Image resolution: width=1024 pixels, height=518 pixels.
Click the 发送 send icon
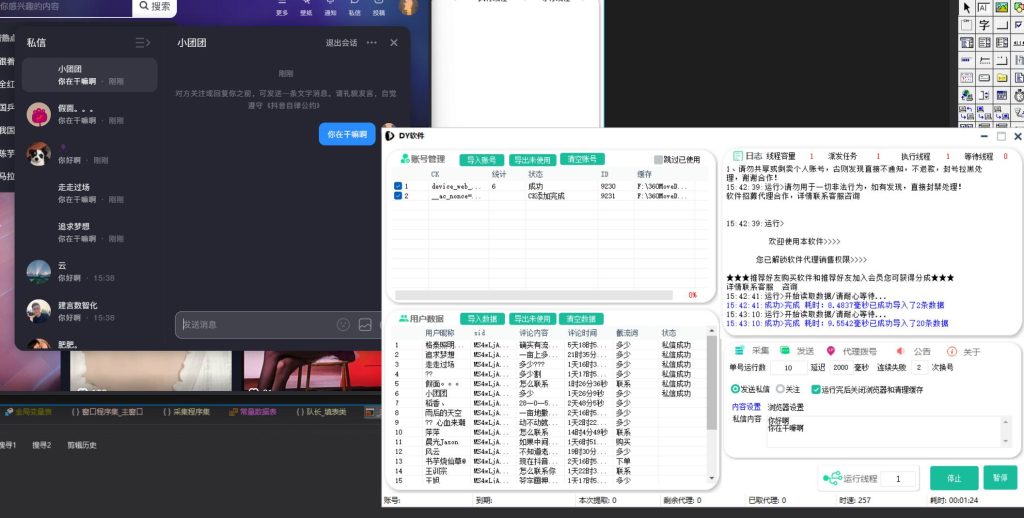(784, 351)
